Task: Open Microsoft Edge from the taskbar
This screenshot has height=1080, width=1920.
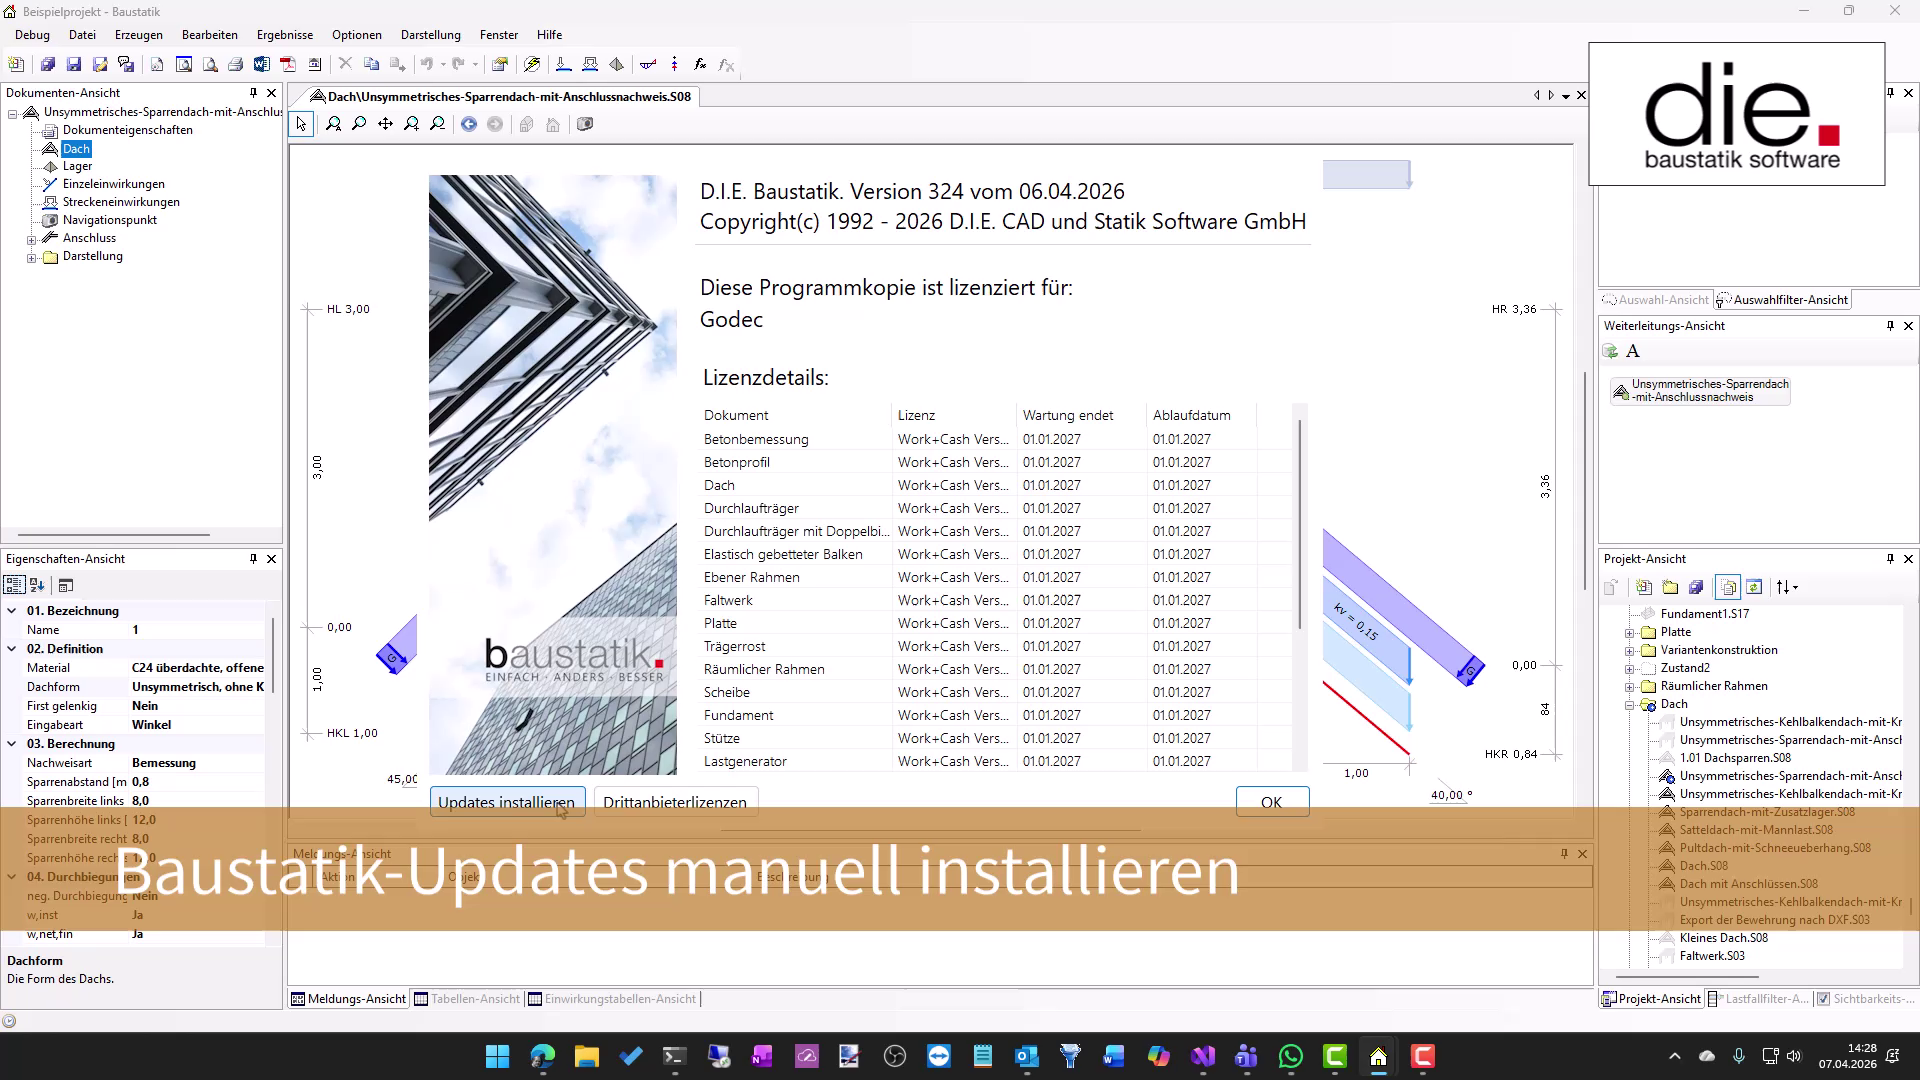Action: (543, 1056)
